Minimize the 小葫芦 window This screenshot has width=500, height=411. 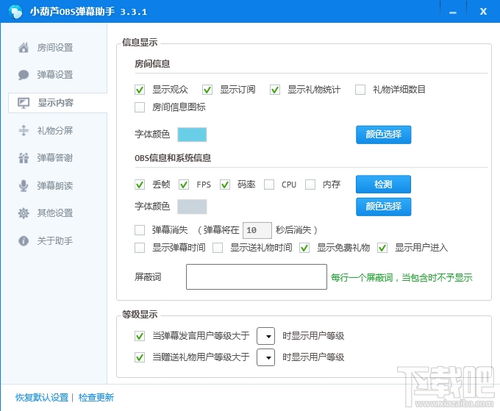pos(452,12)
